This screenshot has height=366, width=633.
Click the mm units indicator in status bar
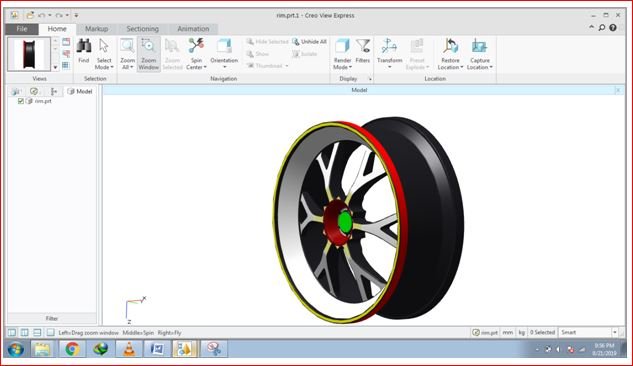tap(507, 333)
